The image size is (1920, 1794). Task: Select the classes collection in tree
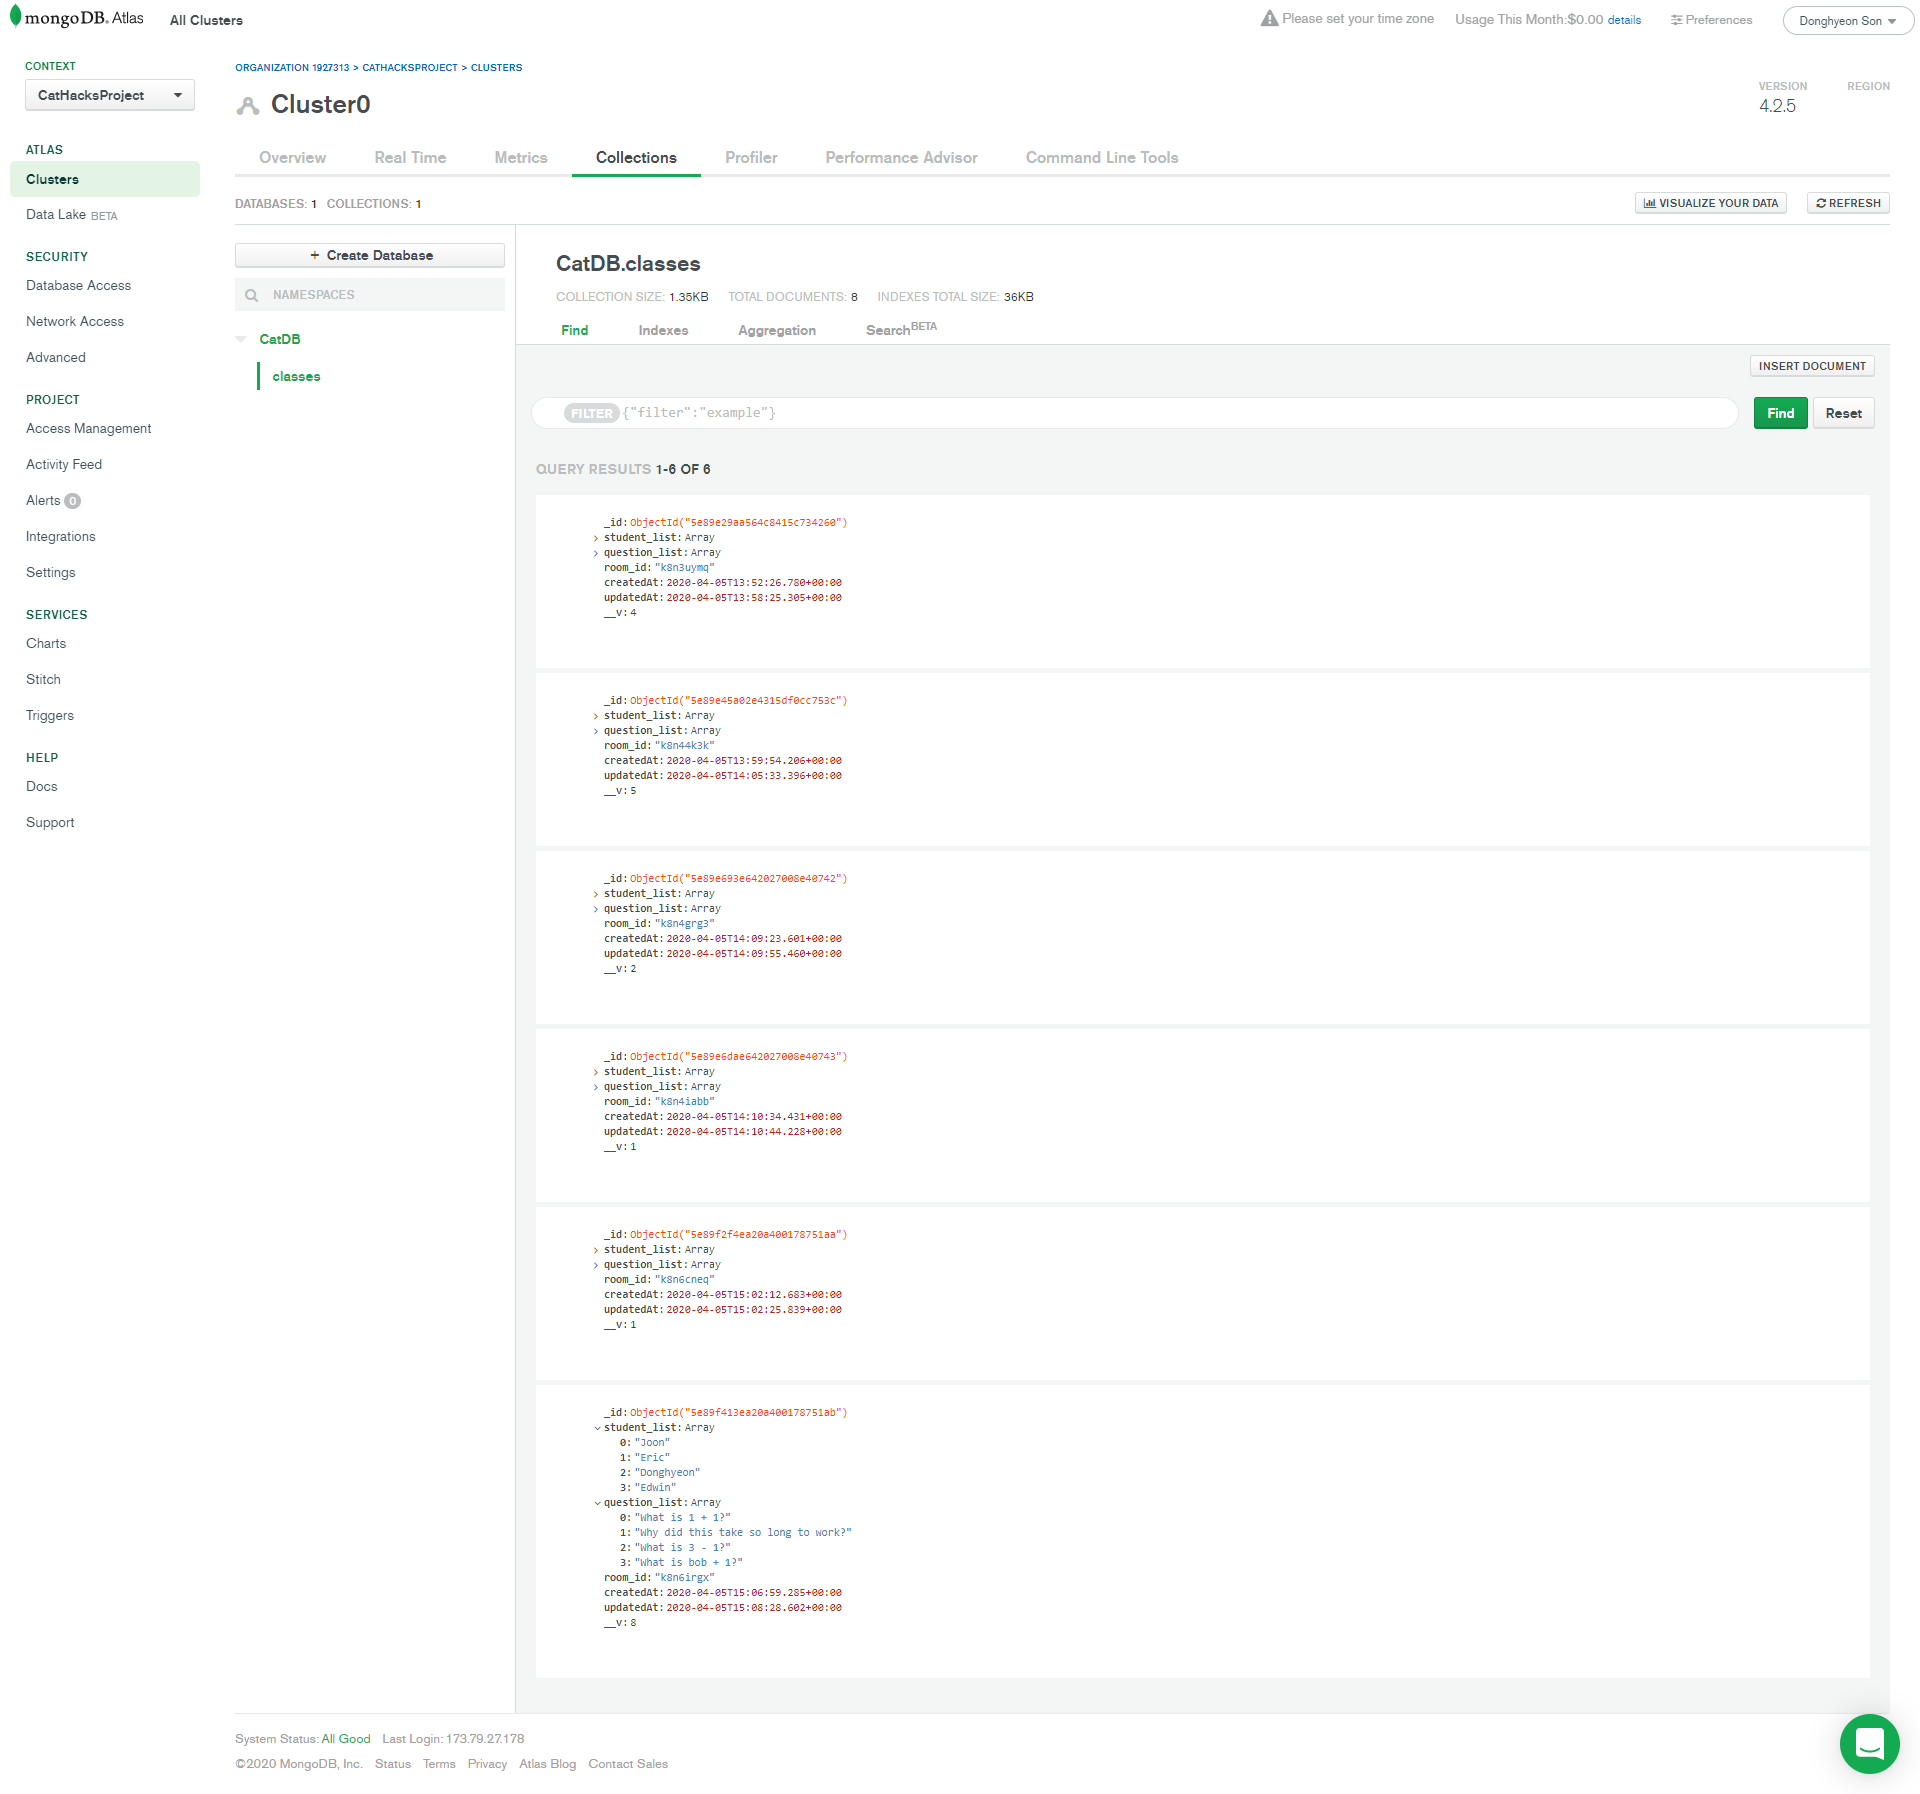point(296,376)
